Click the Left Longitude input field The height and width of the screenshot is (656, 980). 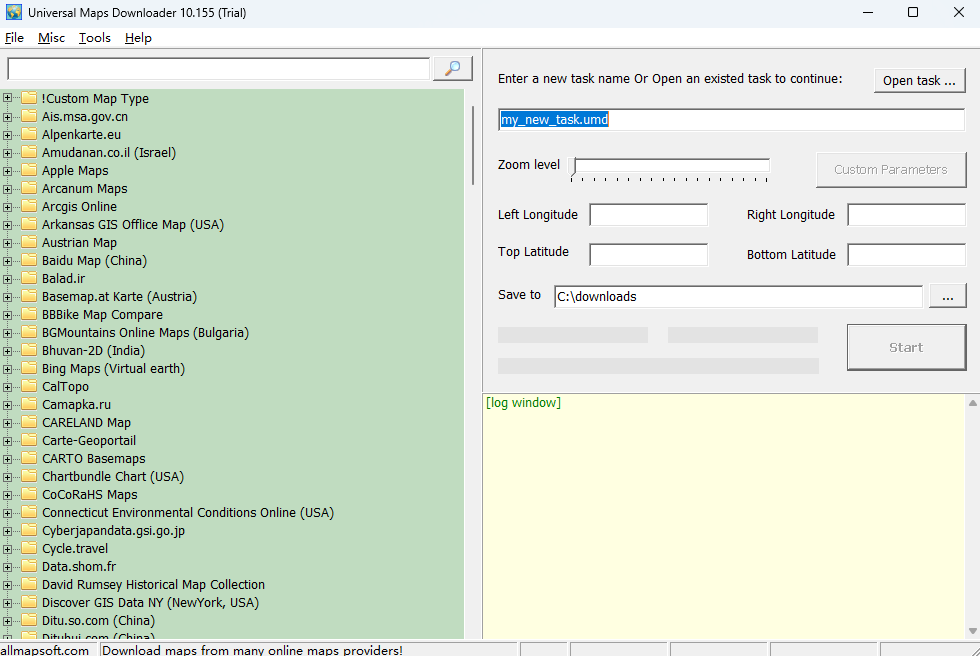coord(648,214)
